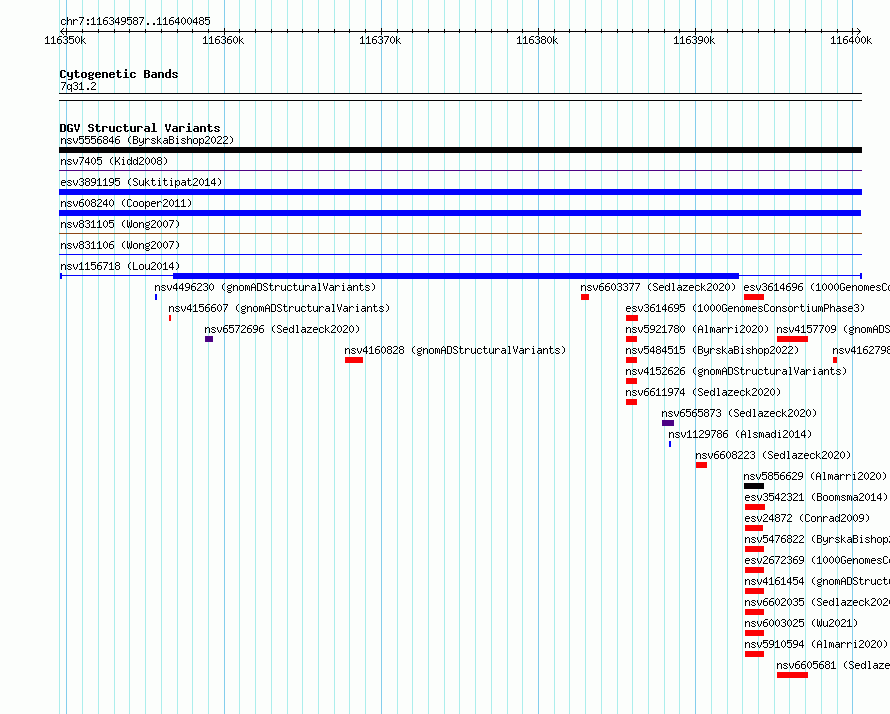890x714 pixels.
Task: Click the red bar under nsv6603377
Action: (585, 297)
